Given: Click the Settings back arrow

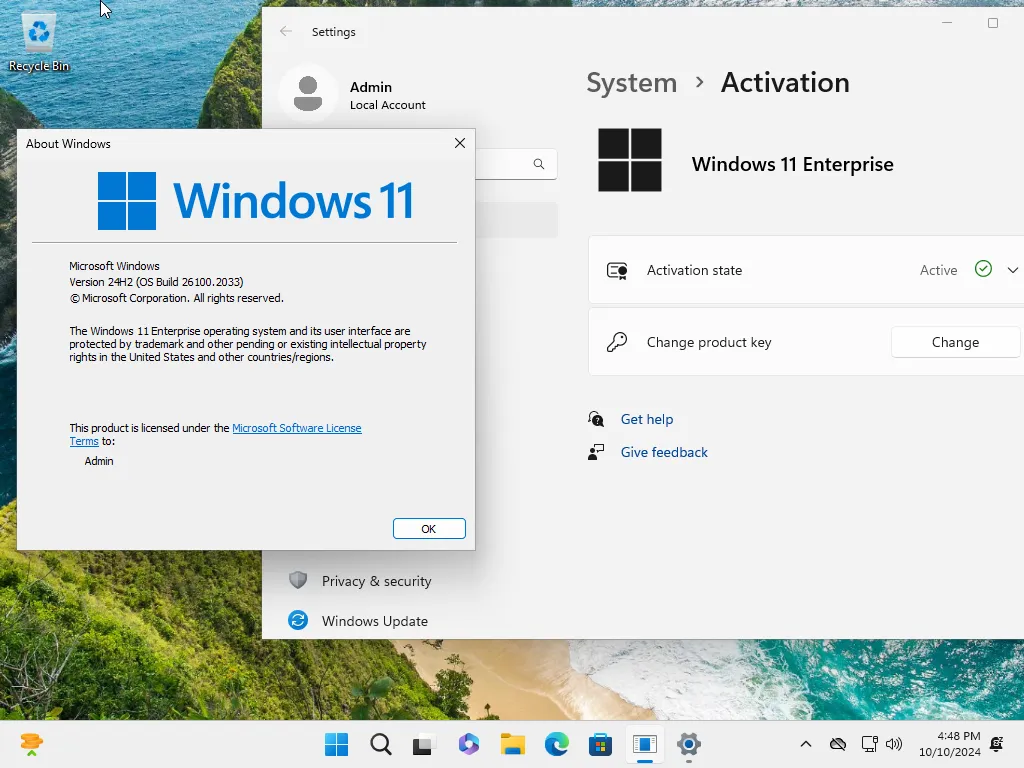Looking at the screenshot, I should click(285, 31).
